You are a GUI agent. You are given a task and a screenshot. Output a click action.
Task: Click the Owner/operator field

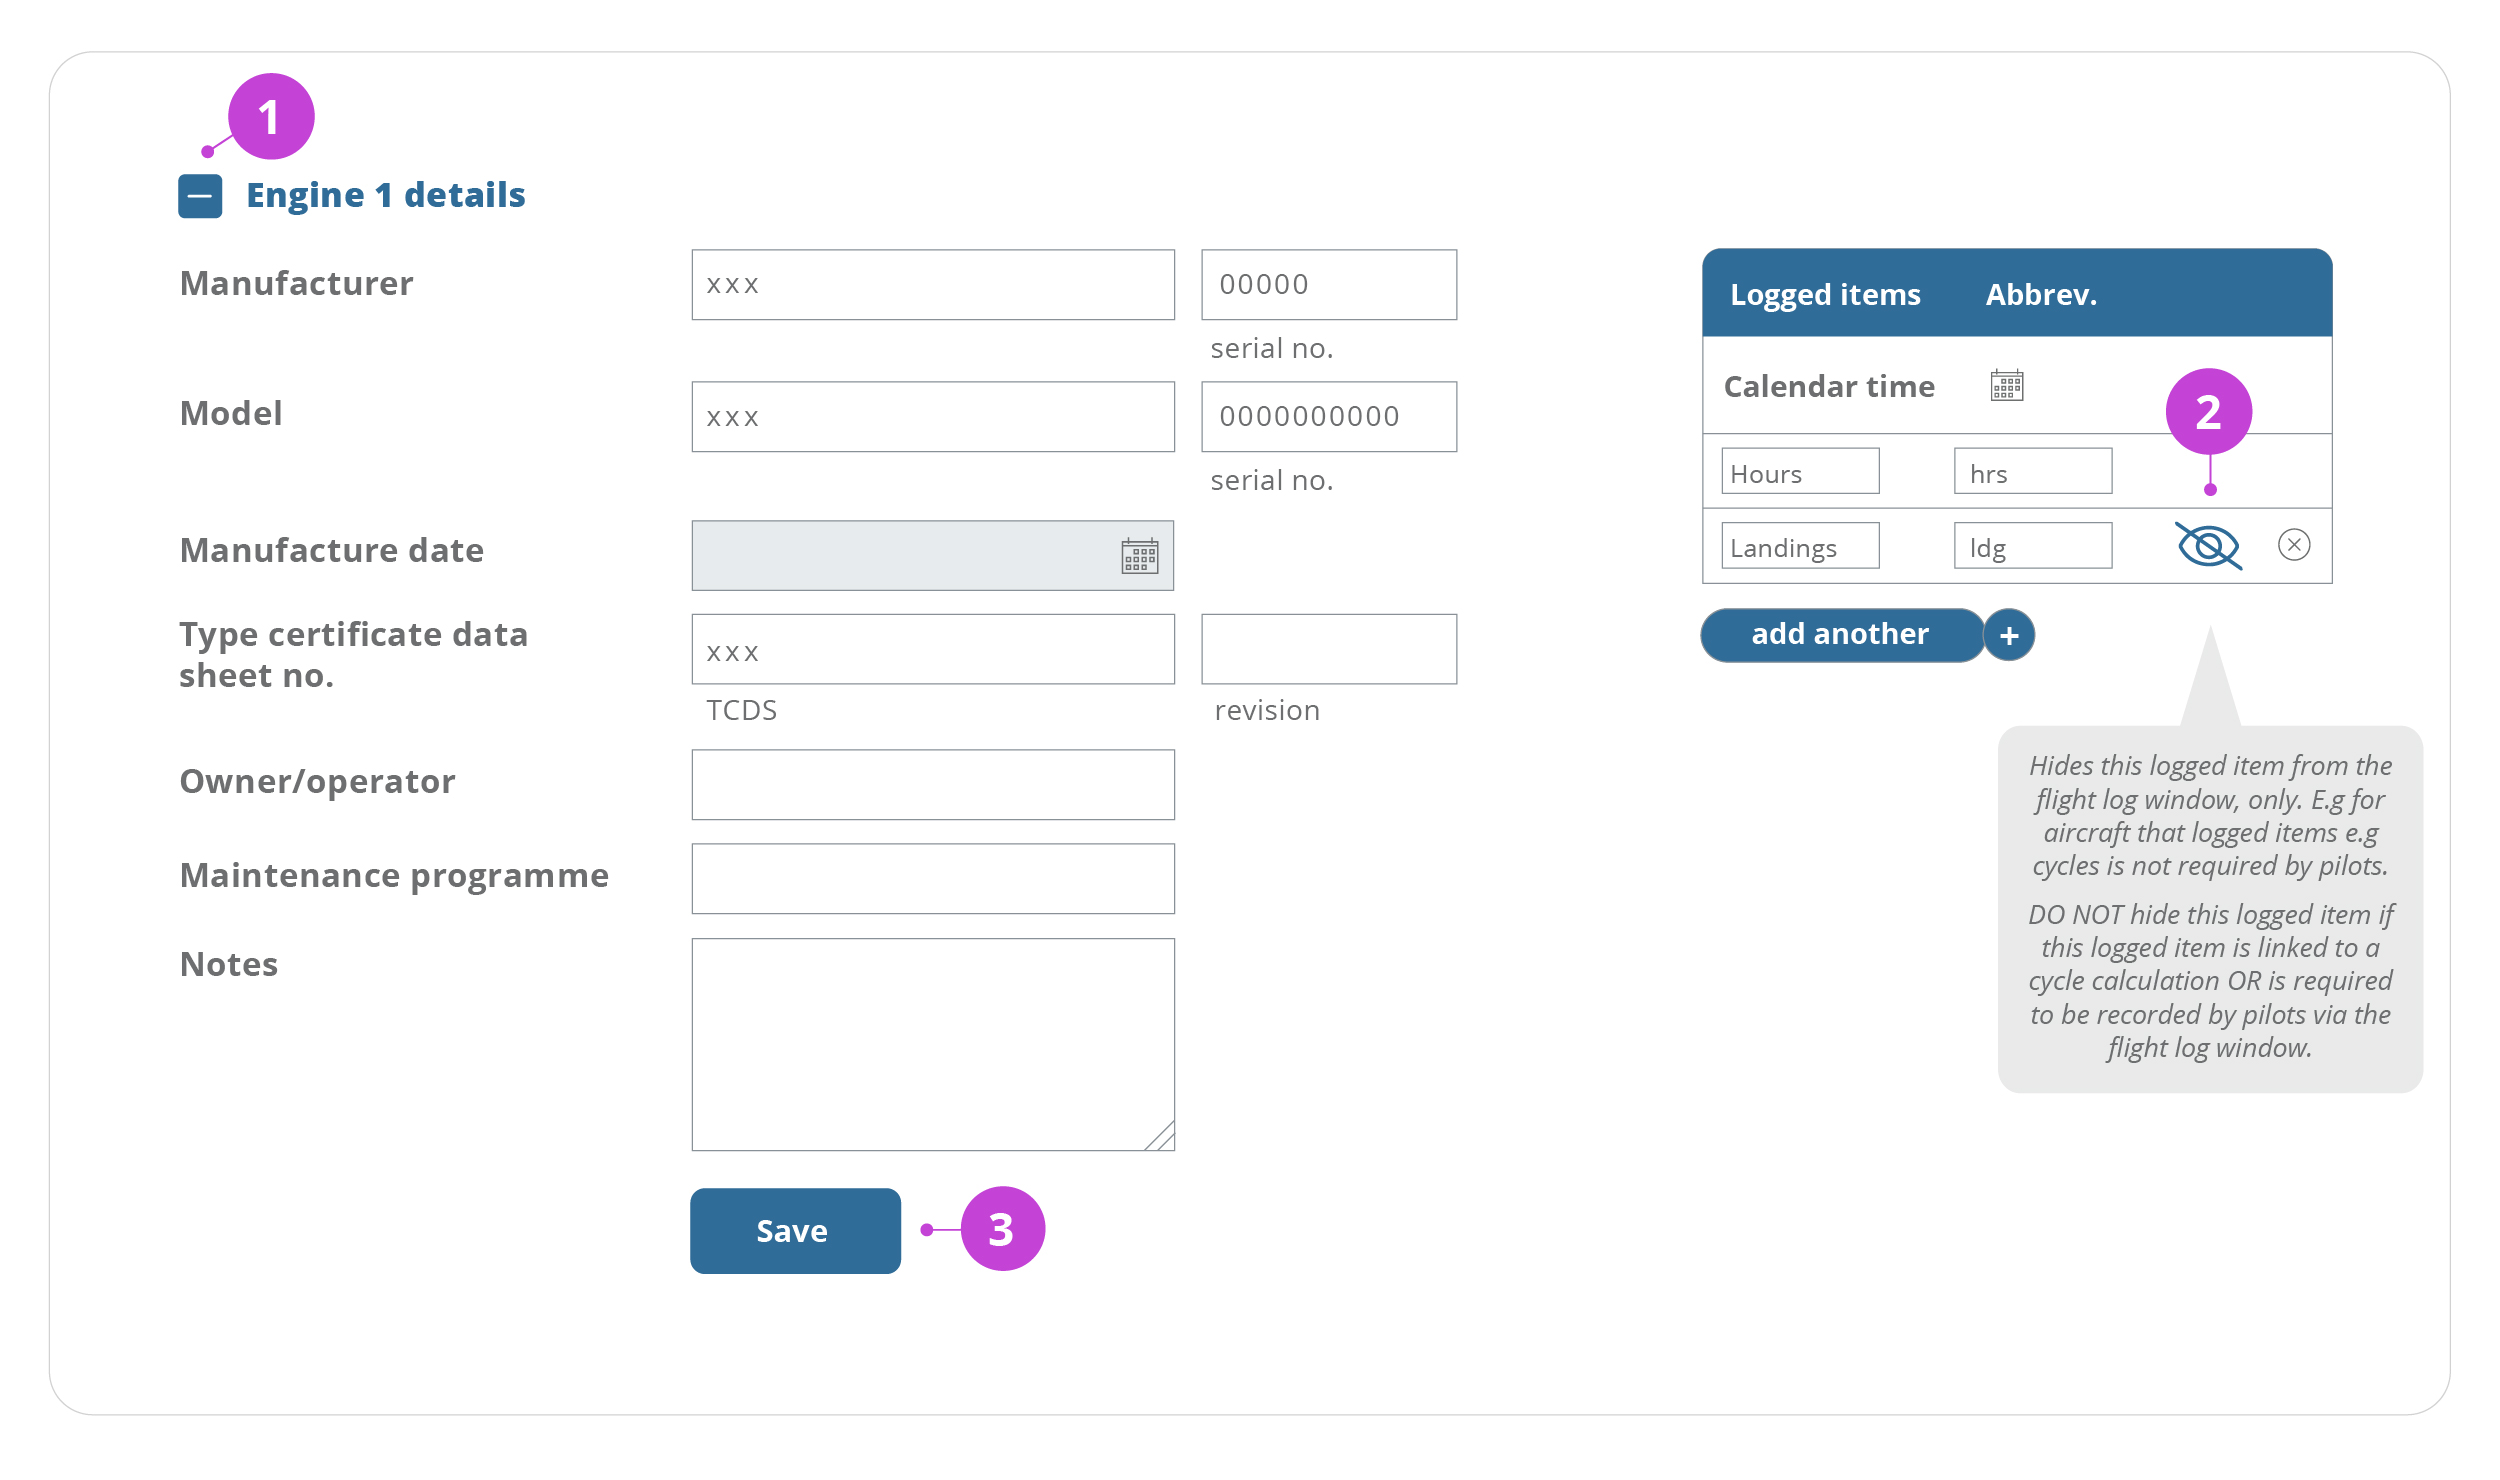coord(932,785)
